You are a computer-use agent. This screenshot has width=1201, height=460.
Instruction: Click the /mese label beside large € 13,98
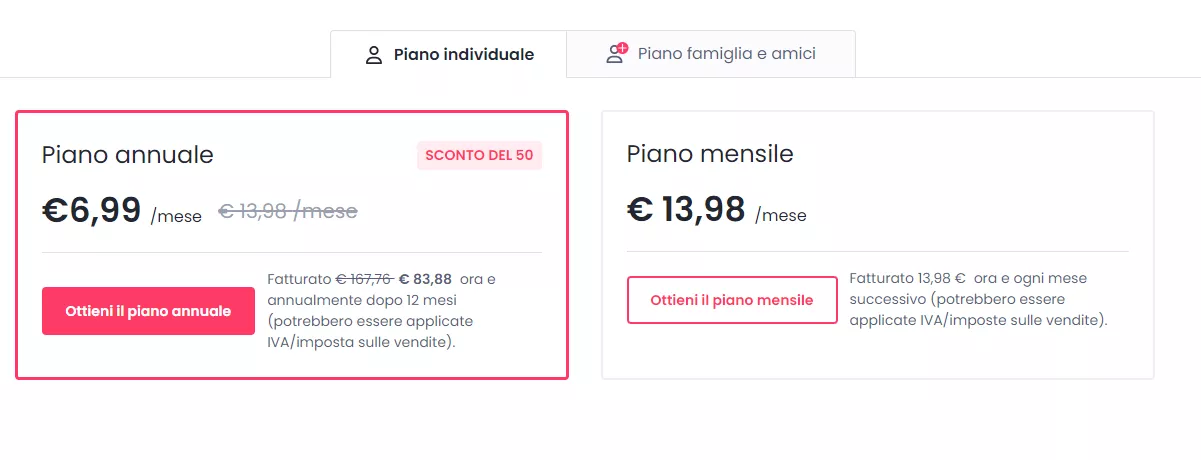tap(781, 215)
